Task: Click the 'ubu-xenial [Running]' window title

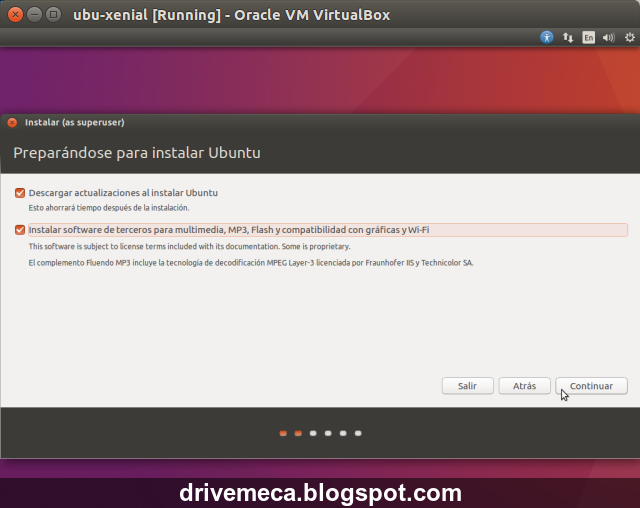Action: pos(231,15)
